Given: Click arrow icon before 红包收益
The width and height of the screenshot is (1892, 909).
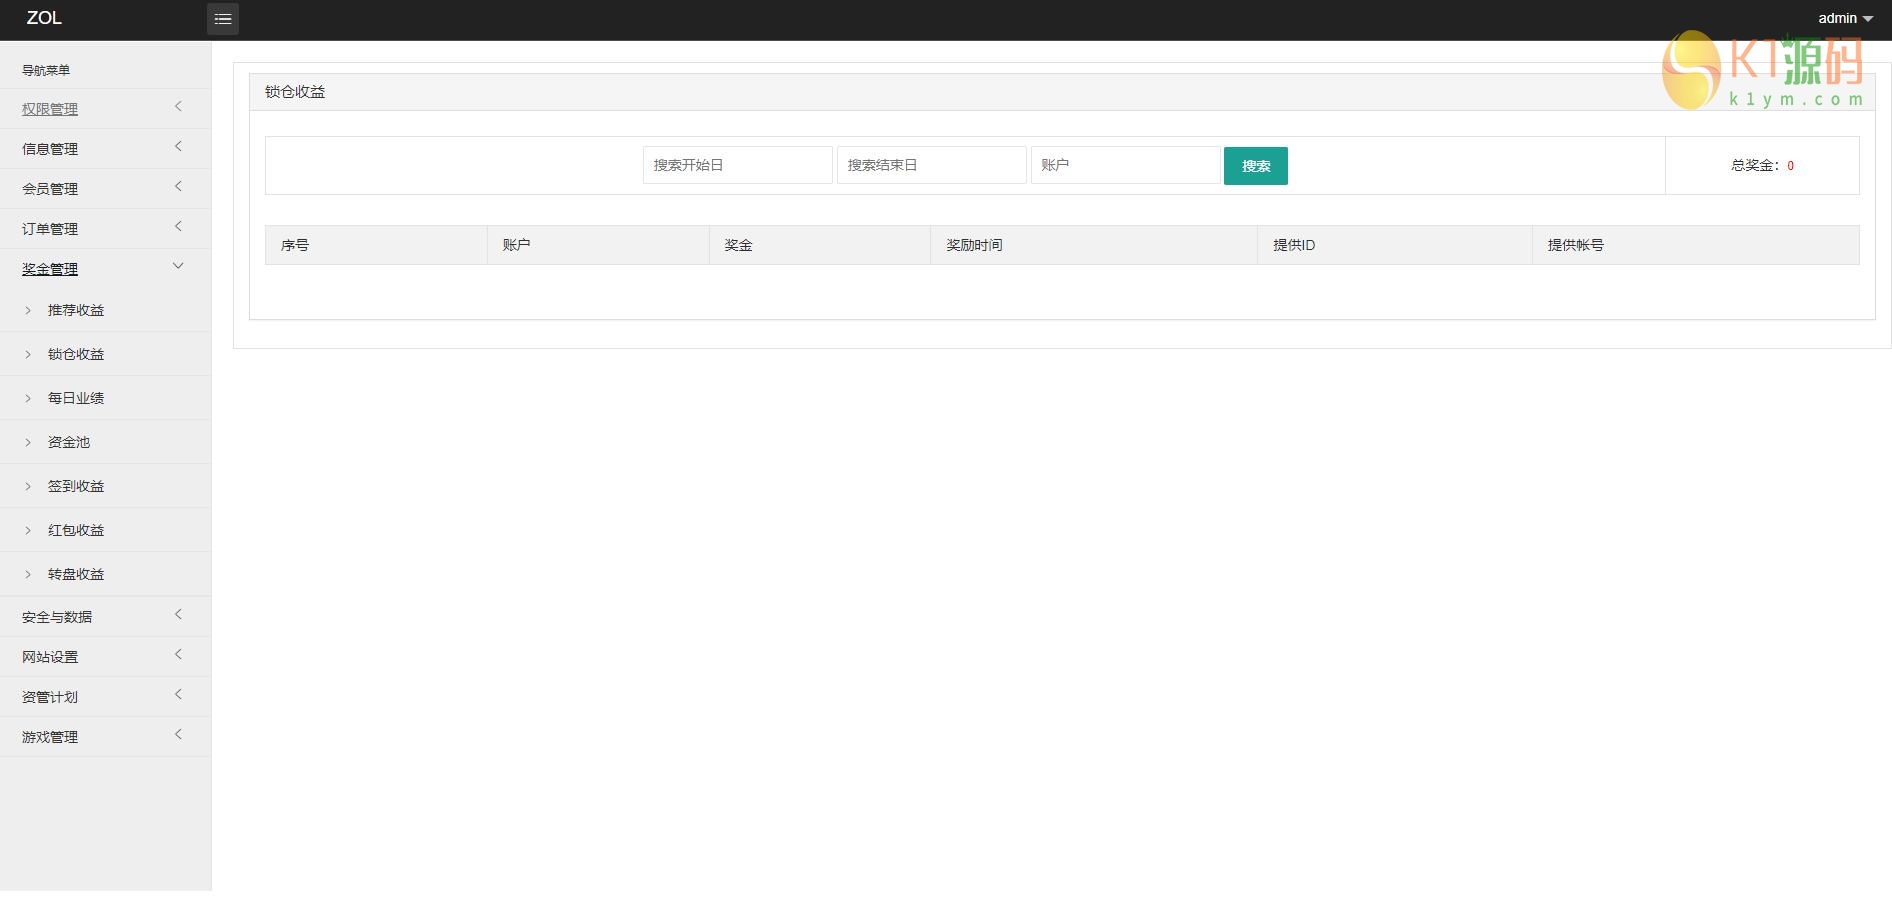Looking at the screenshot, I should pos(28,531).
